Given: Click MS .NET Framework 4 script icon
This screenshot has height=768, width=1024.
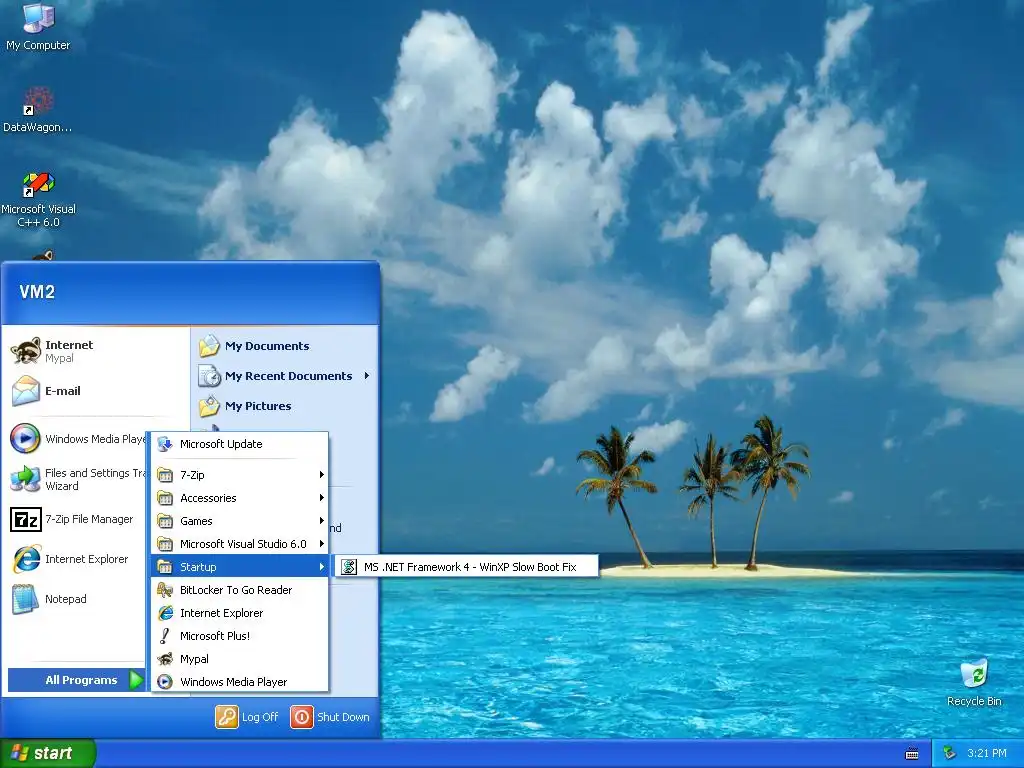Looking at the screenshot, I should tap(349, 567).
